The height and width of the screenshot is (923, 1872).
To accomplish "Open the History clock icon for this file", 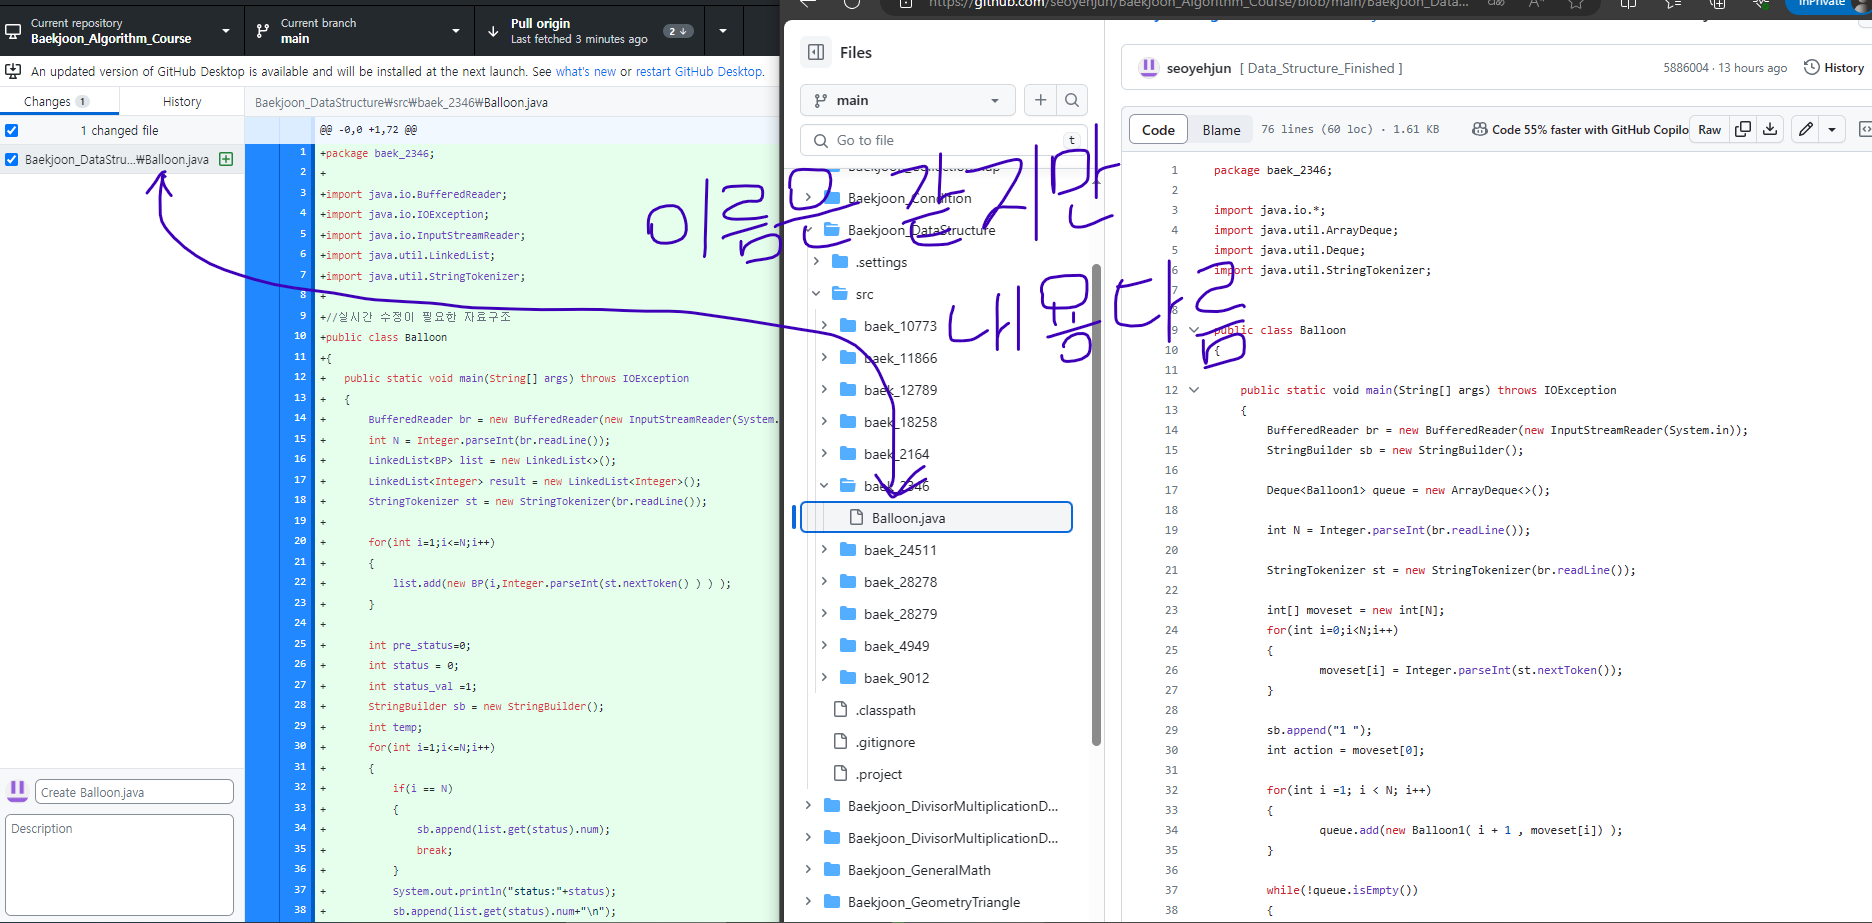I will pyautogui.click(x=1811, y=67).
